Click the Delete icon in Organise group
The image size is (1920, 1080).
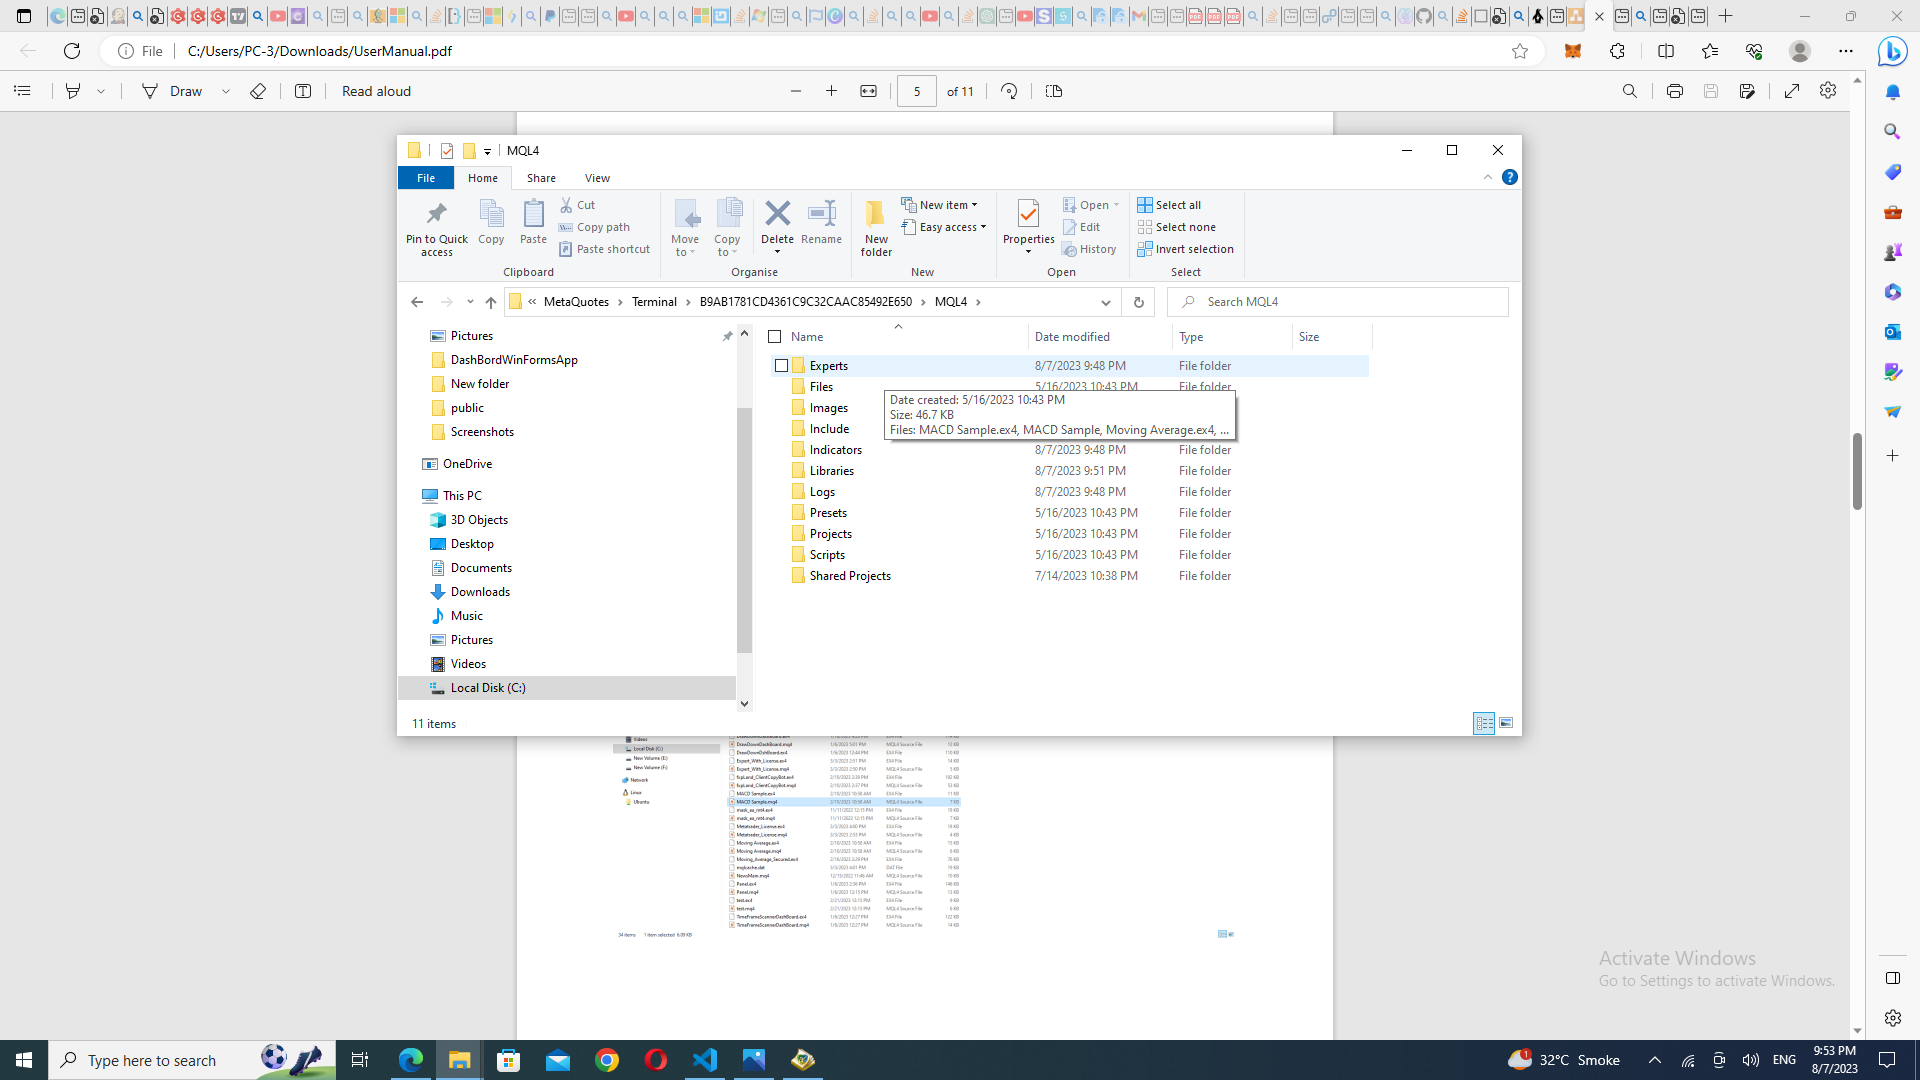click(777, 214)
